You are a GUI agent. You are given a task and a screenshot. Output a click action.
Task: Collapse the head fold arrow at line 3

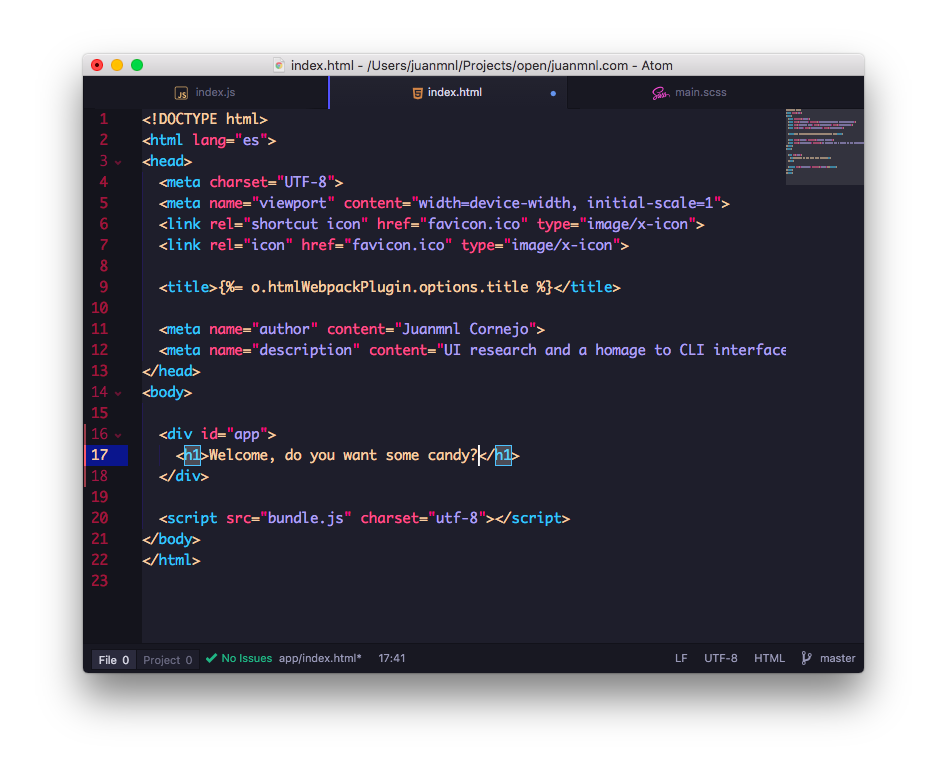pyautogui.click(x=118, y=163)
